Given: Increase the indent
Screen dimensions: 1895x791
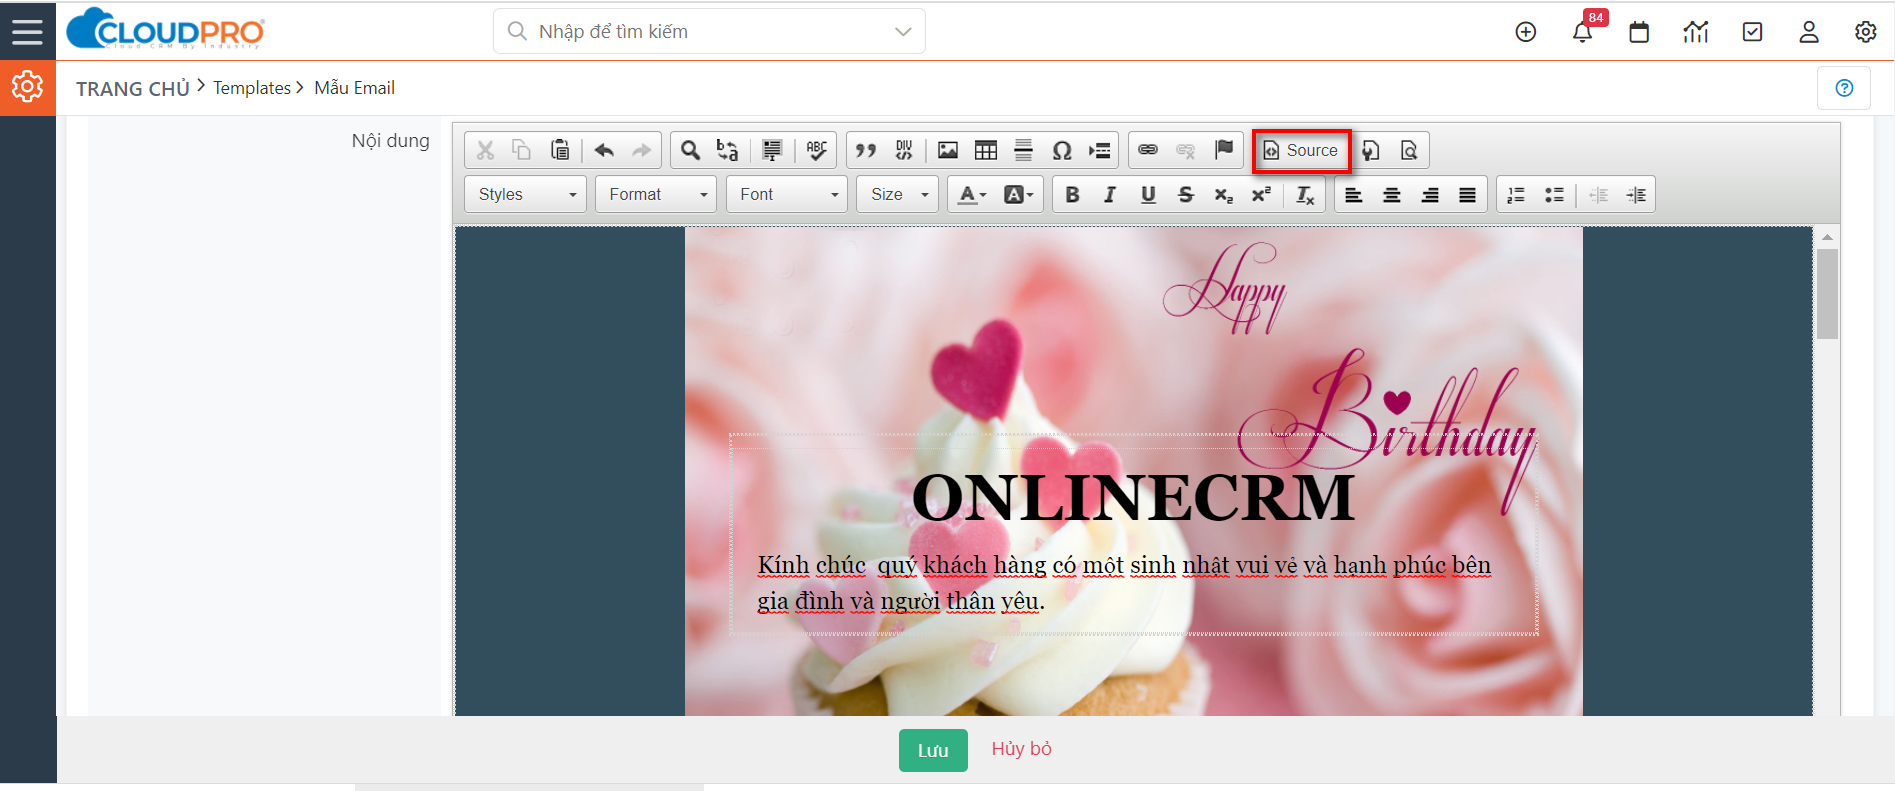Looking at the screenshot, I should coord(1636,194).
